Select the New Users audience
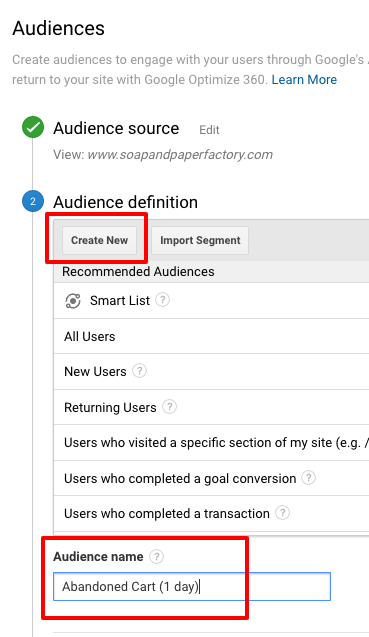Screen dimensions: 369x637 211,371
